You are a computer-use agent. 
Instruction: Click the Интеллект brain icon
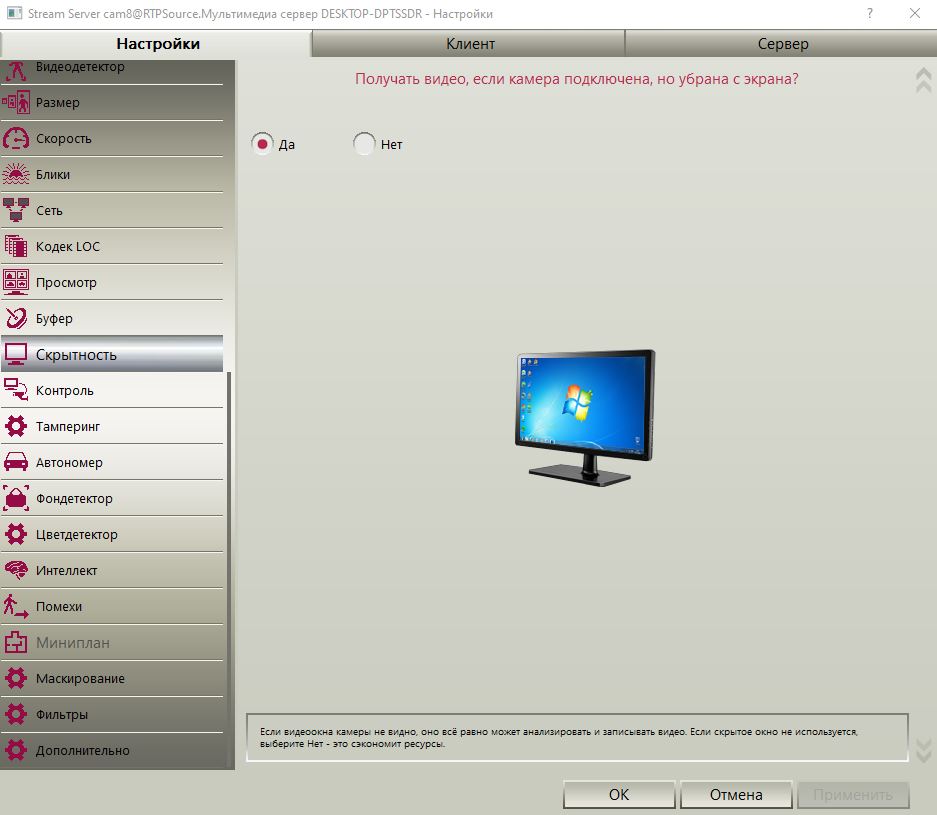point(16,570)
